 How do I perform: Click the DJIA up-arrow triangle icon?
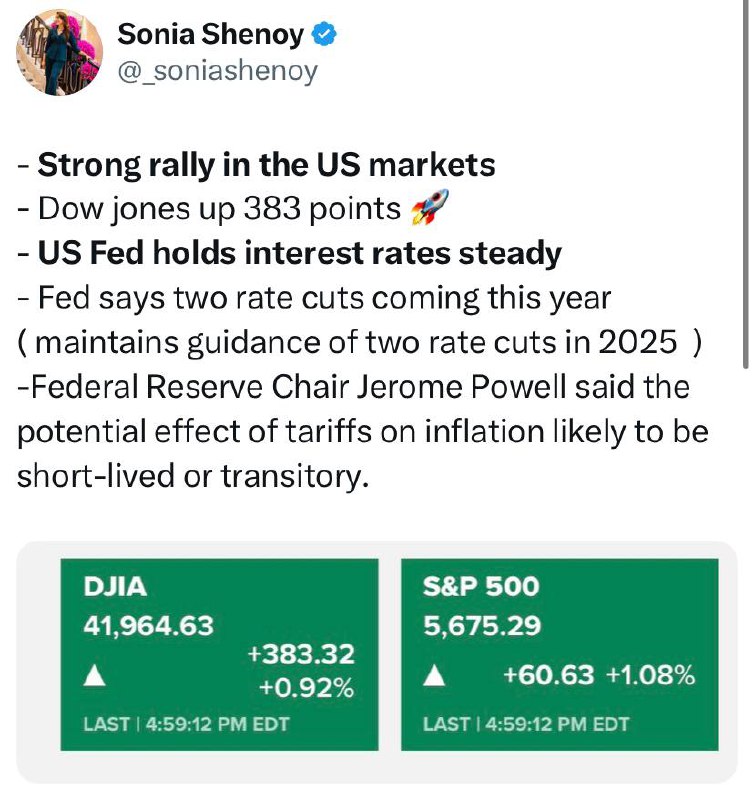94,677
